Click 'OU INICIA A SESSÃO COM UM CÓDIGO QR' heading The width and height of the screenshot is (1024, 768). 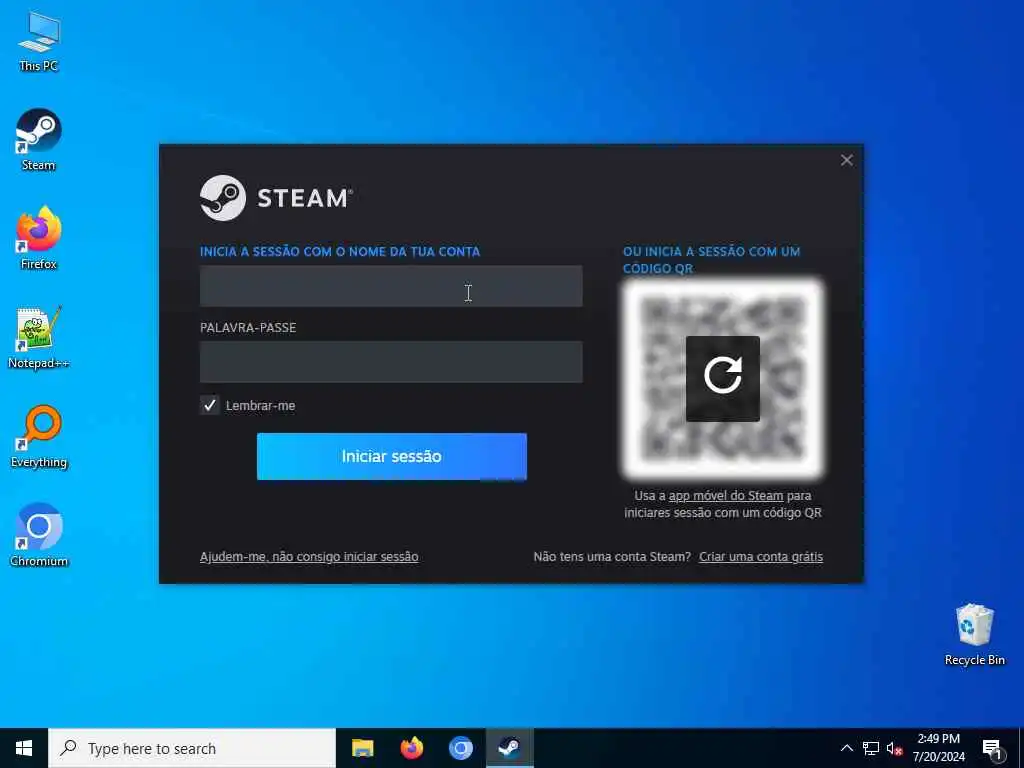pos(711,260)
